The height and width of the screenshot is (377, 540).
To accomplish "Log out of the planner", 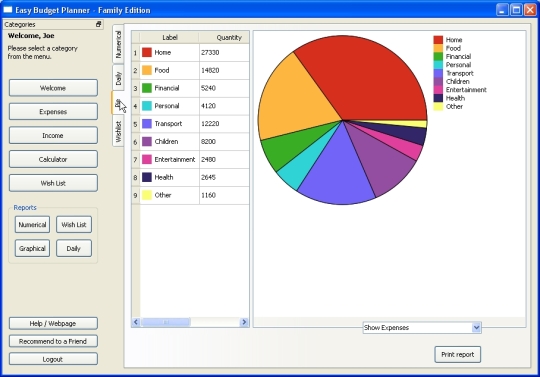I will [53, 359].
